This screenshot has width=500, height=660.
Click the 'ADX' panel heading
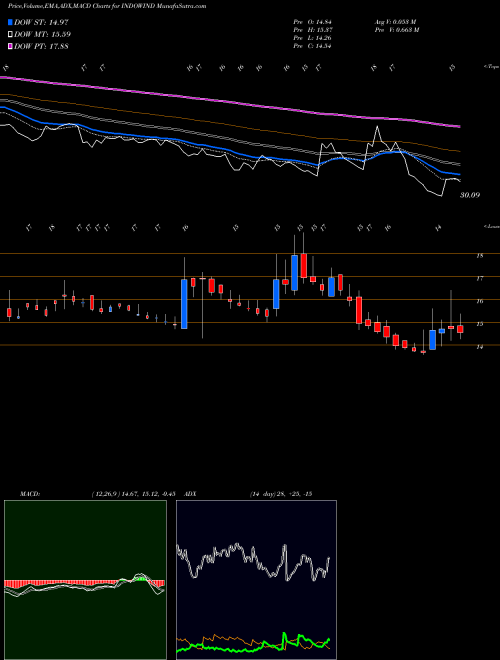190,494
